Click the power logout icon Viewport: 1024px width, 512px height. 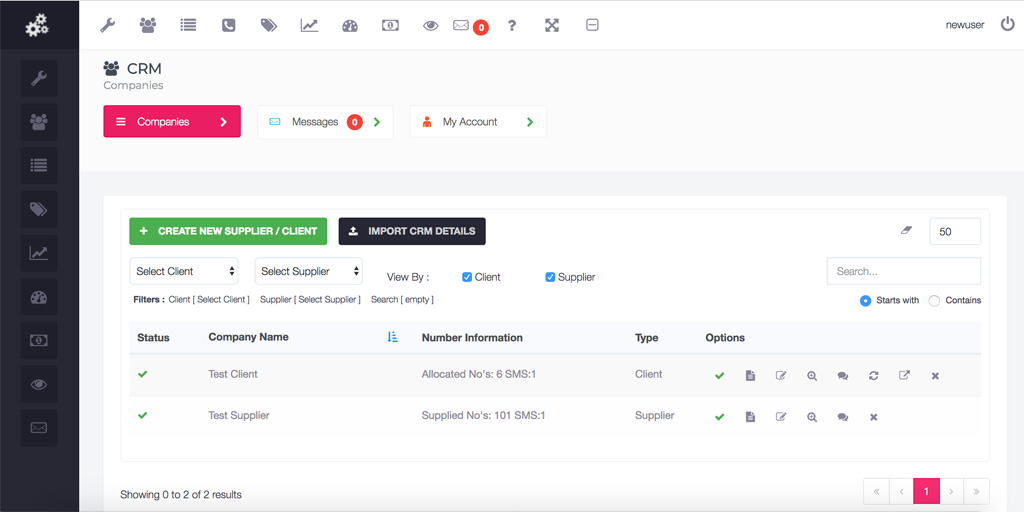tap(1007, 24)
